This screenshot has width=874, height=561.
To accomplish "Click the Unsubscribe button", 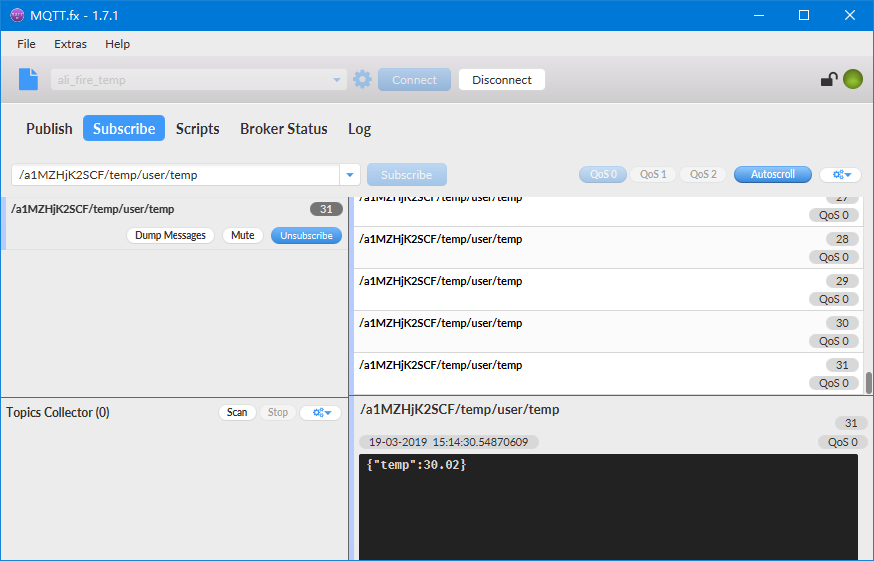I will (306, 235).
